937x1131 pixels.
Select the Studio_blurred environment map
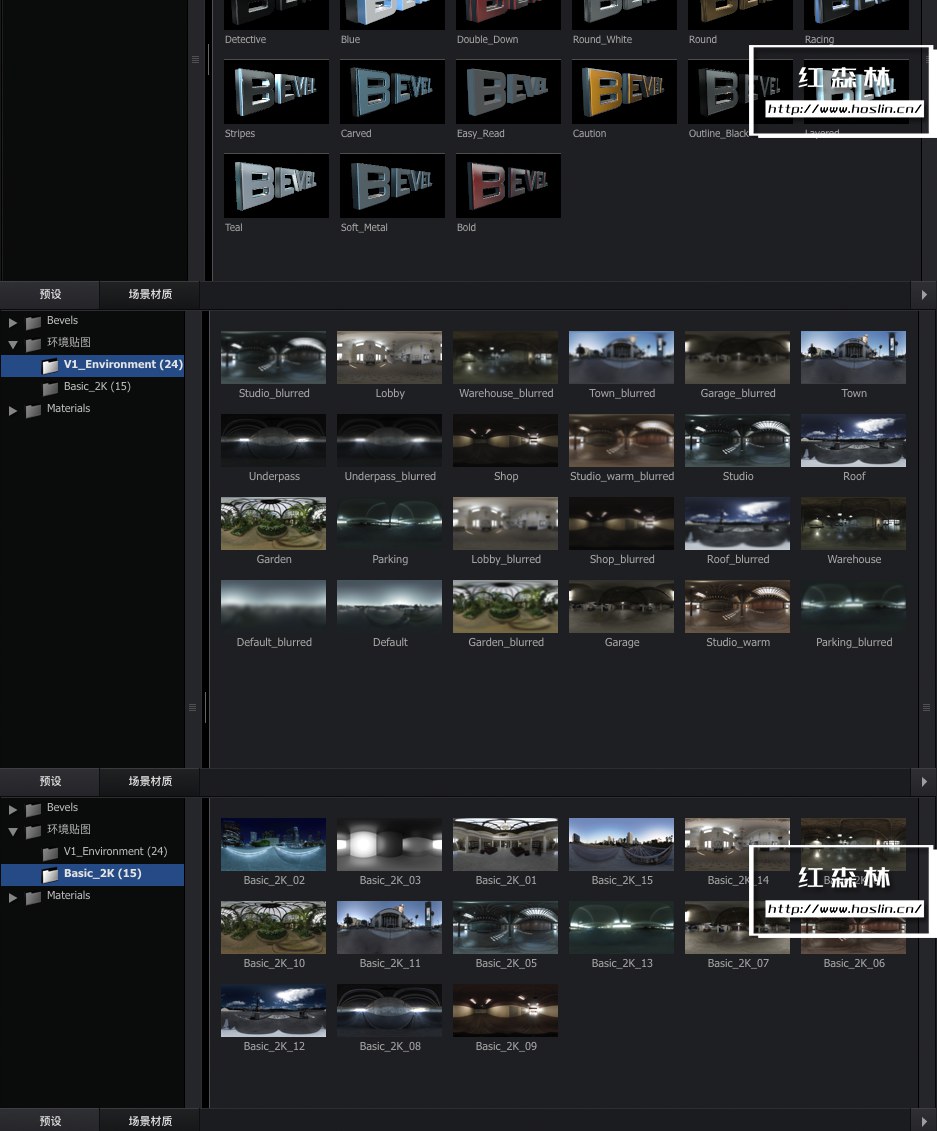[273, 358]
